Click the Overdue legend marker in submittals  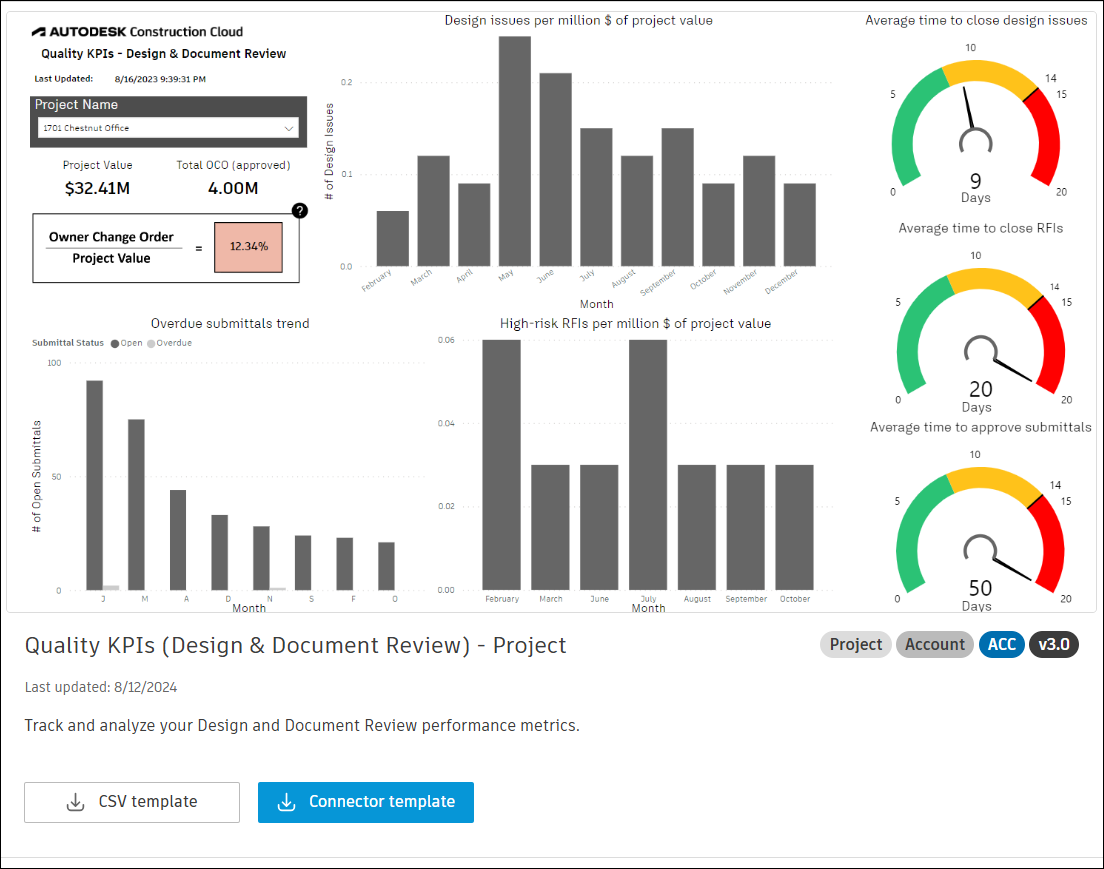click(x=151, y=344)
